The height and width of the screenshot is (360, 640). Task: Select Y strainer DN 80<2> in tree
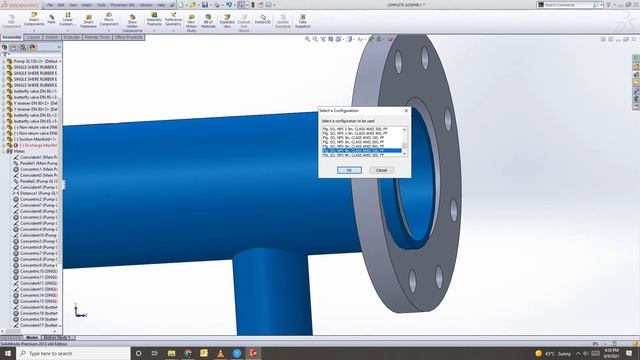(x=36, y=103)
